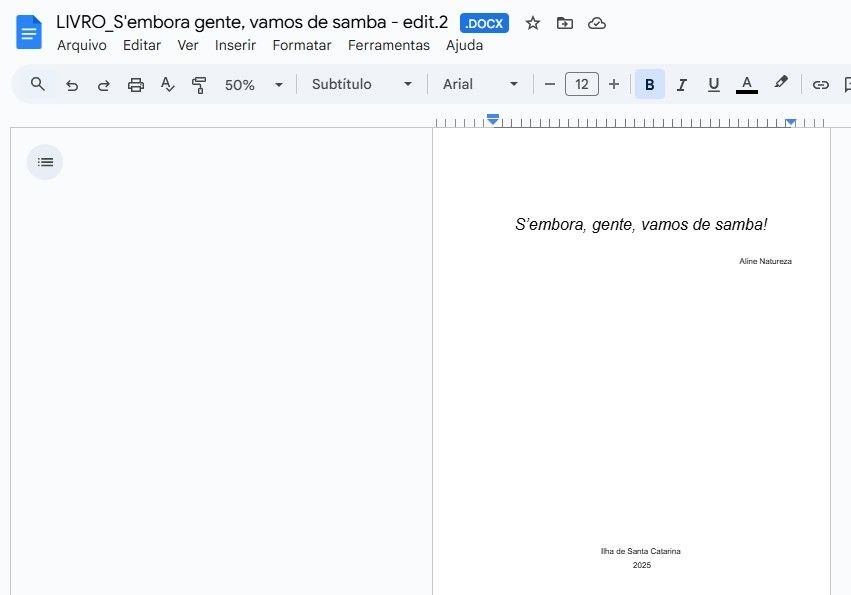Check cloud document save status
The height and width of the screenshot is (595, 851).
(x=596, y=23)
